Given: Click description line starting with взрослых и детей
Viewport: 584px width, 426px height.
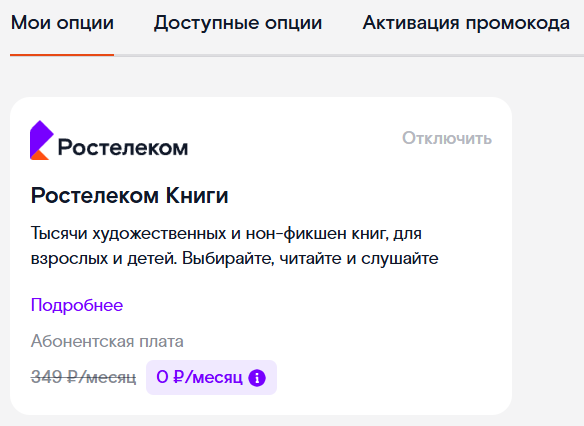Looking at the screenshot, I should 234,258.
